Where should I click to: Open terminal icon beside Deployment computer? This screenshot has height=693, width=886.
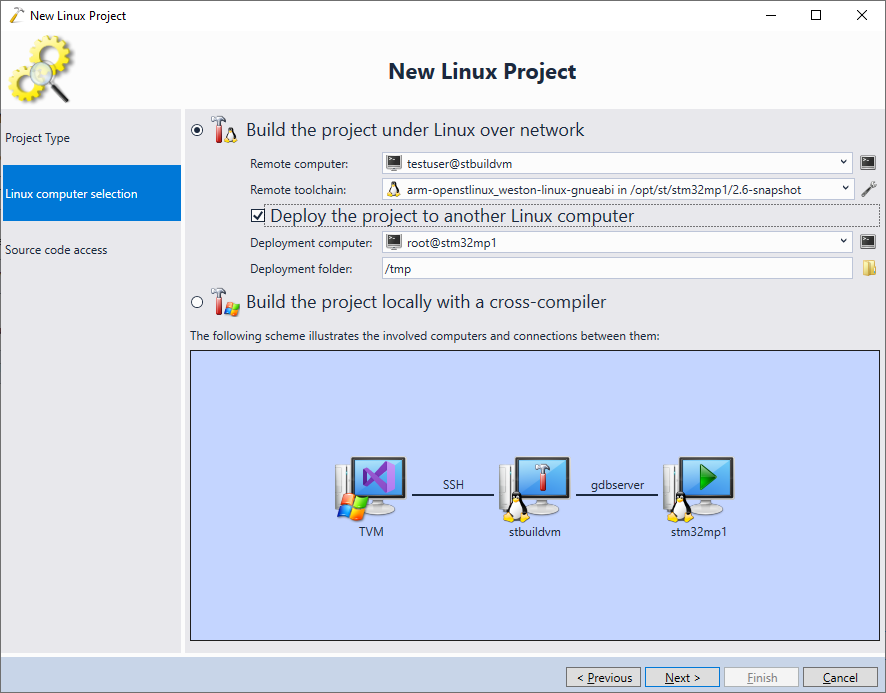point(868,242)
